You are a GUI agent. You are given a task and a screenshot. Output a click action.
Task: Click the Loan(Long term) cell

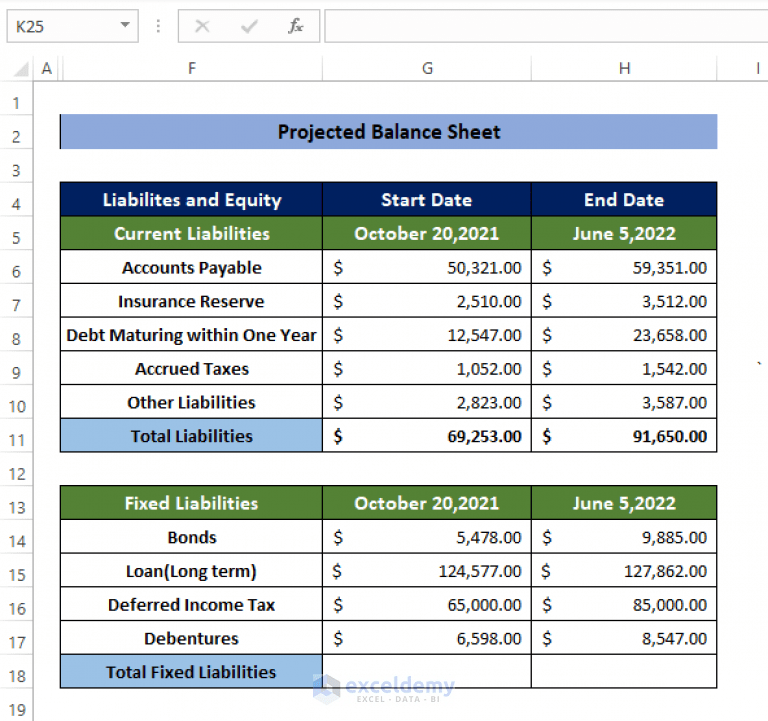(x=192, y=571)
